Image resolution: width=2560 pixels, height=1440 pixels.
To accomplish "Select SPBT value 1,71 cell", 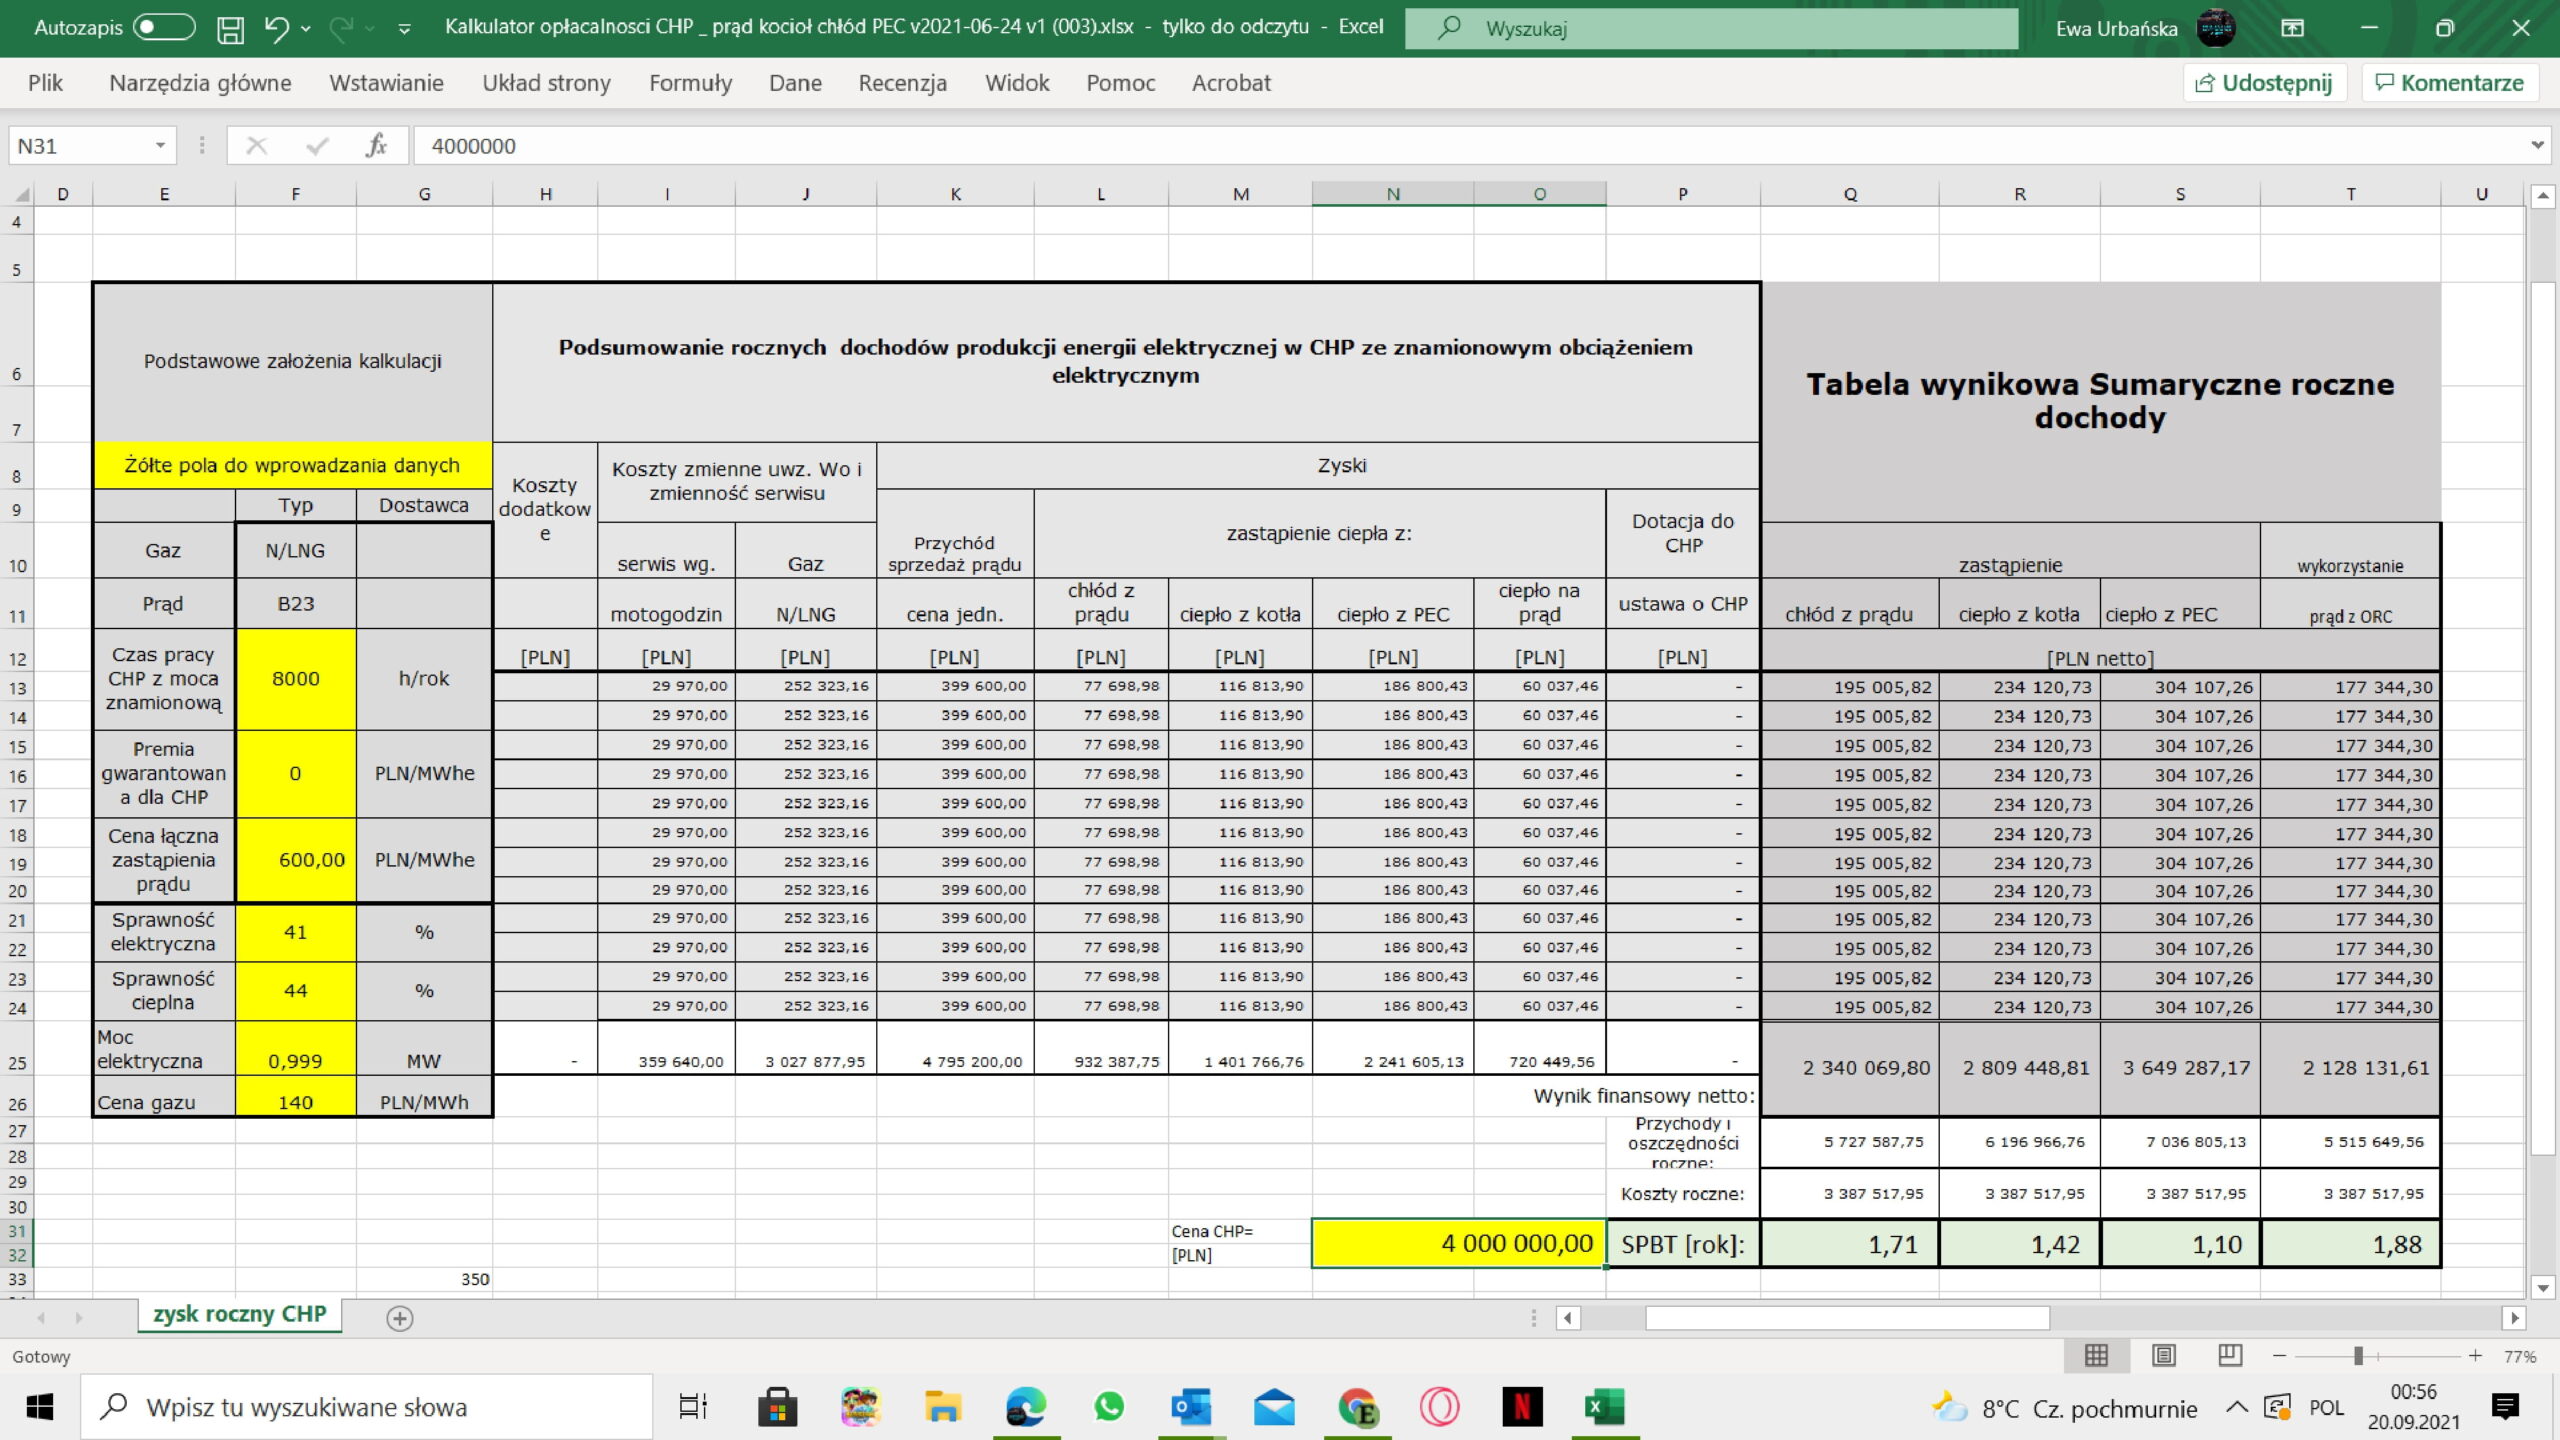I will 1849,1244.
